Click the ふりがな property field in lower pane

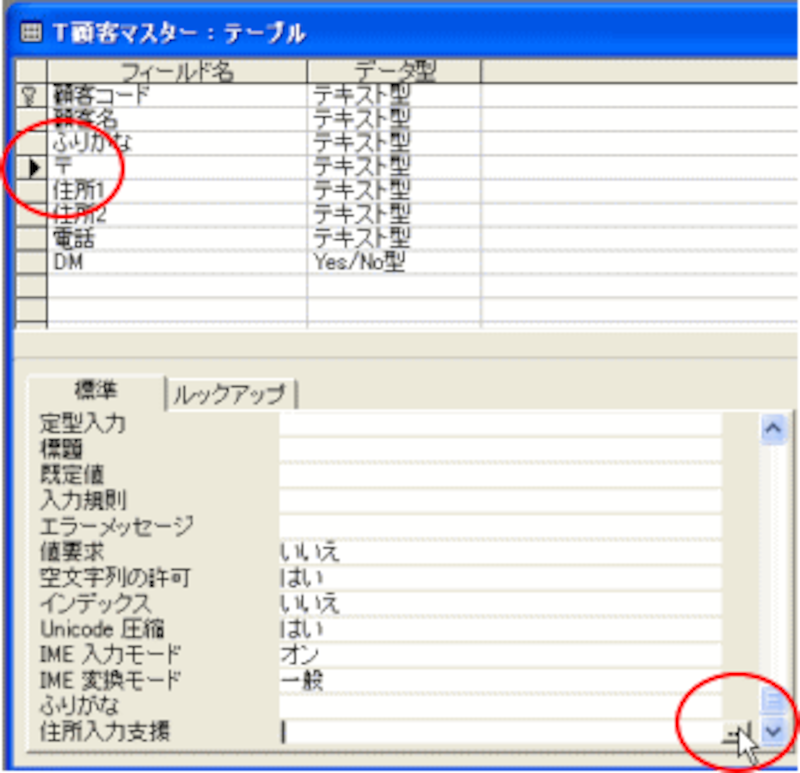[501, 706]
